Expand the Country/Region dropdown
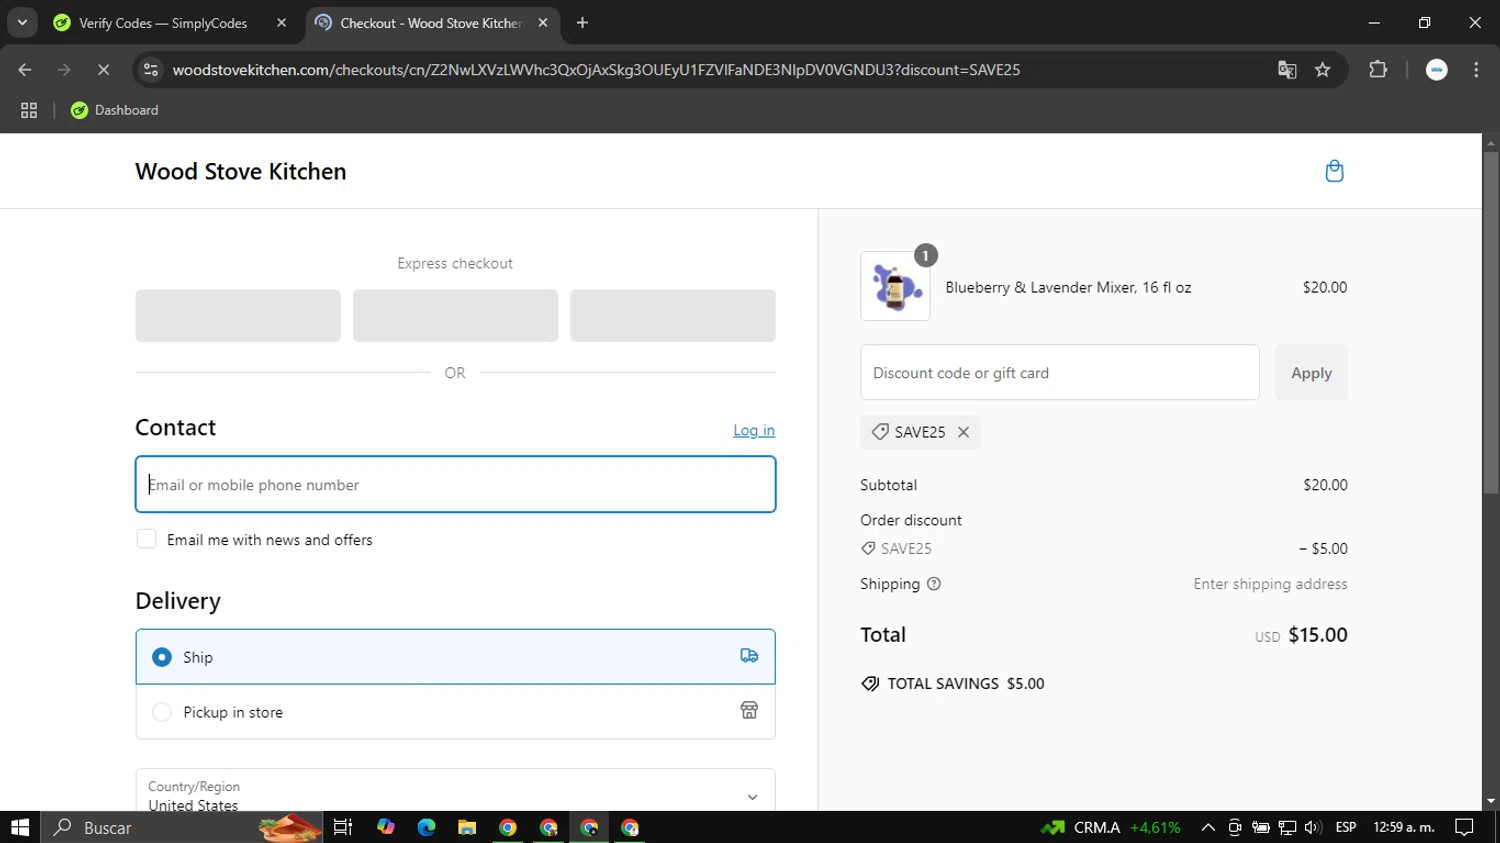This screenshot has height=843, width=1500. pos(455,792)
